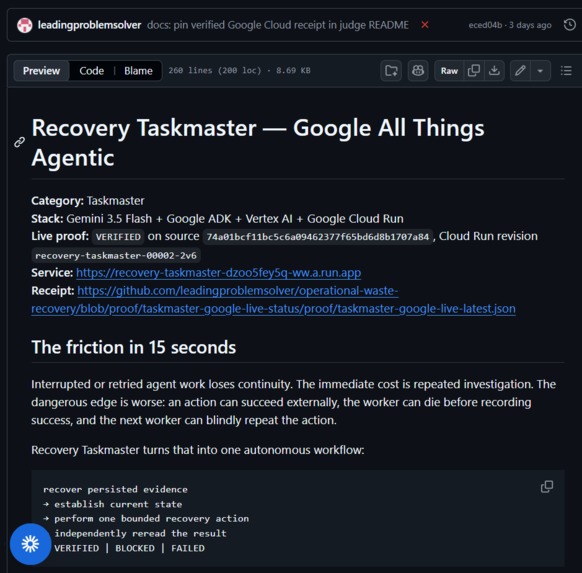
Task: Switch to the Preview tab
Action: 41,71
